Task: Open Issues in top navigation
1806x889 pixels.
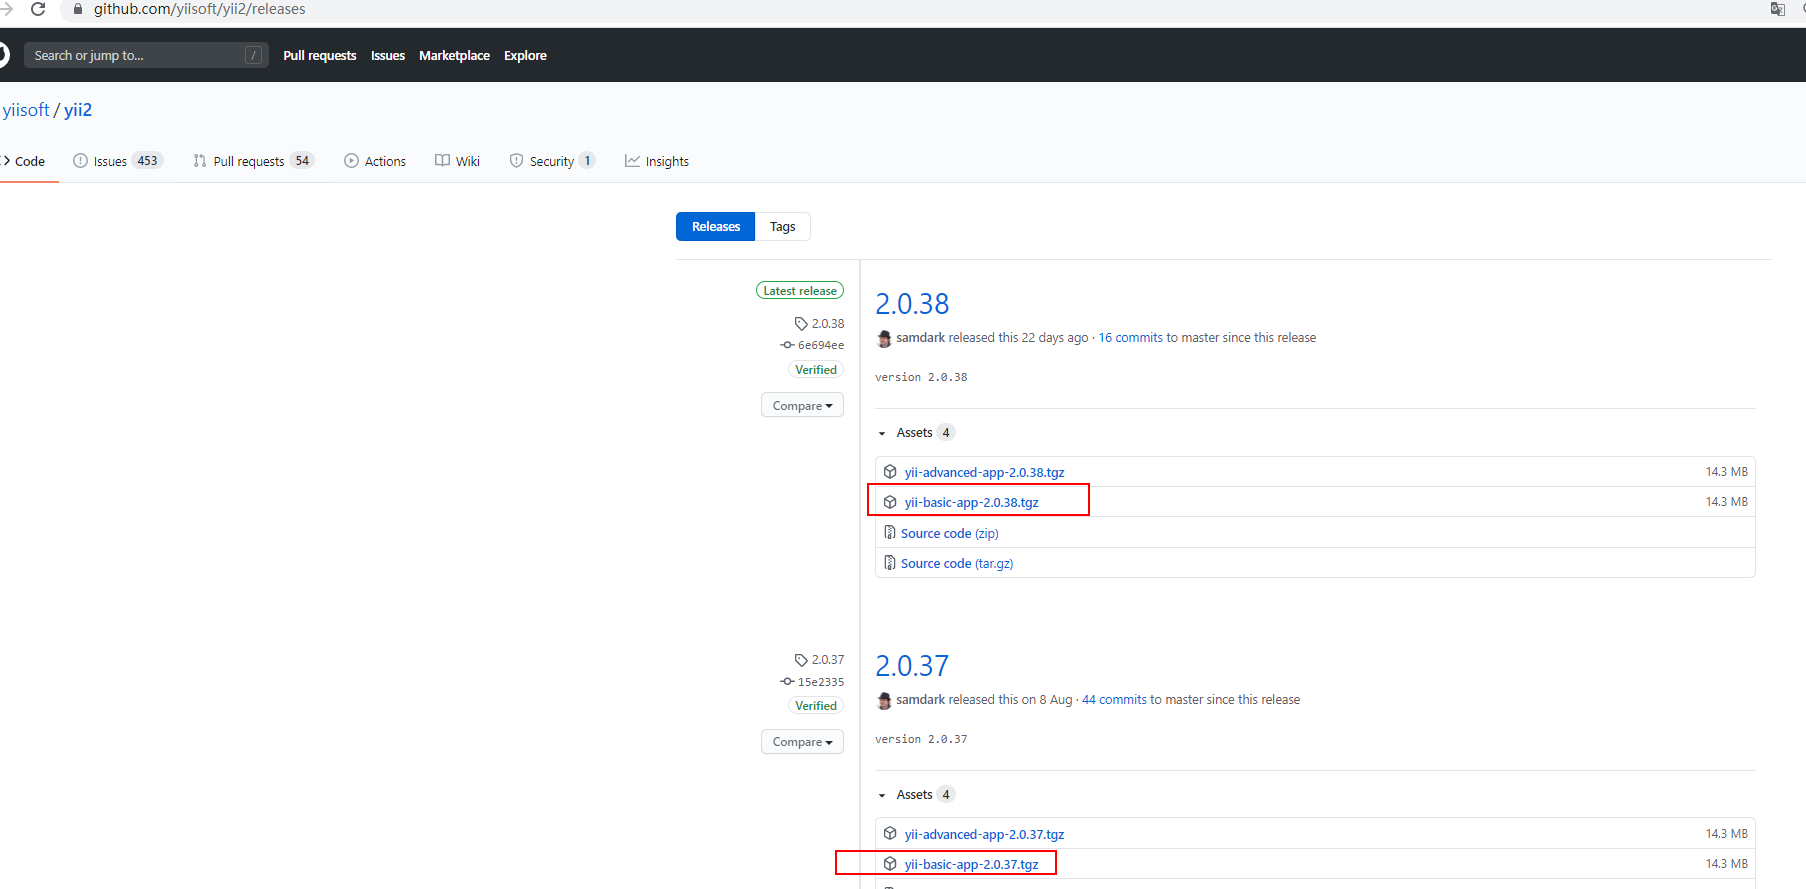Action: point(388,56)
